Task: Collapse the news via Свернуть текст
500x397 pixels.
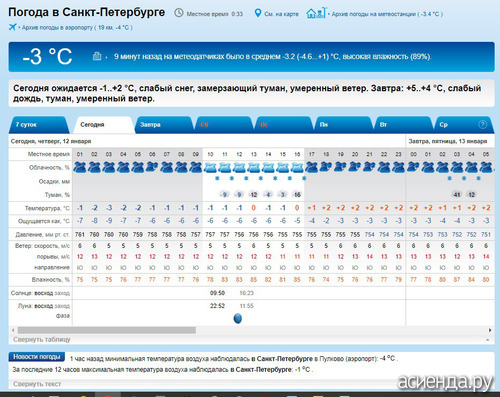Action: click(37, 384)
